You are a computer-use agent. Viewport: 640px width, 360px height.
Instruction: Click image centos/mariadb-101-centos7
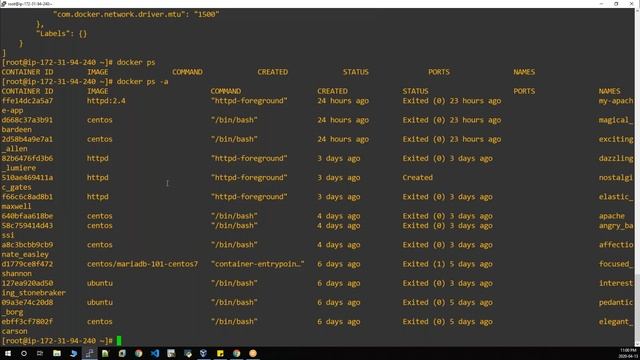pyautogui.click(x=142, y=264)
